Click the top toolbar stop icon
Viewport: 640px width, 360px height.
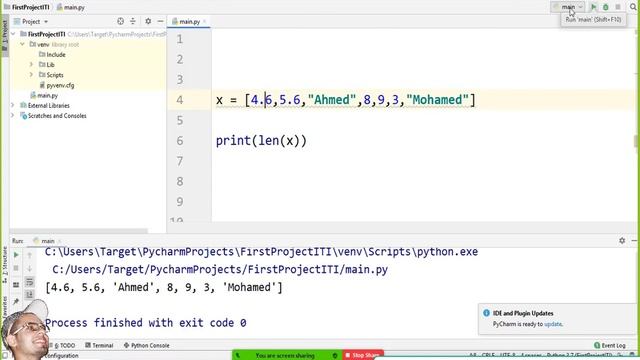pos(618,7)
